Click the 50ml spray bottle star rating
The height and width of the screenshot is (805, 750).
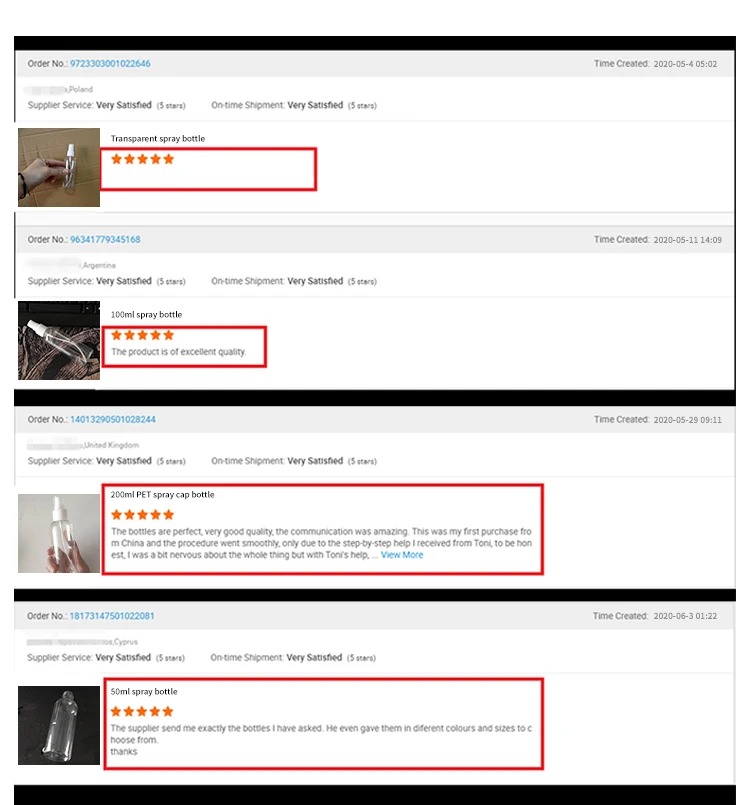142,712
